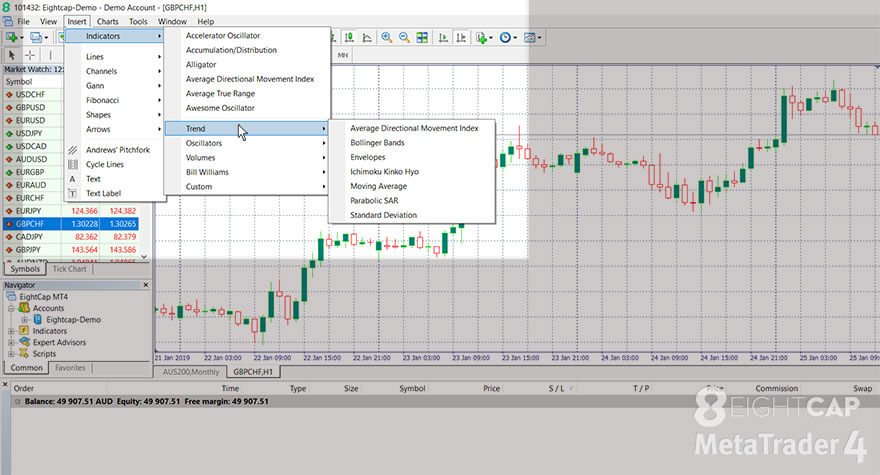Click the Text 'A' icon in Insert menu
The width and height of the screenshot is (880, 475).
[72, 179]
